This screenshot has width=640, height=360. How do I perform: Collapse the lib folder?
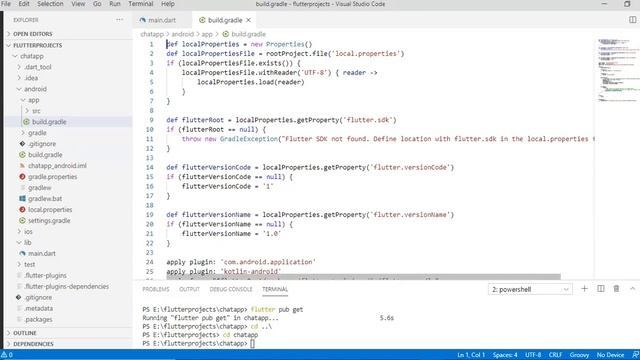pos(27,242)
